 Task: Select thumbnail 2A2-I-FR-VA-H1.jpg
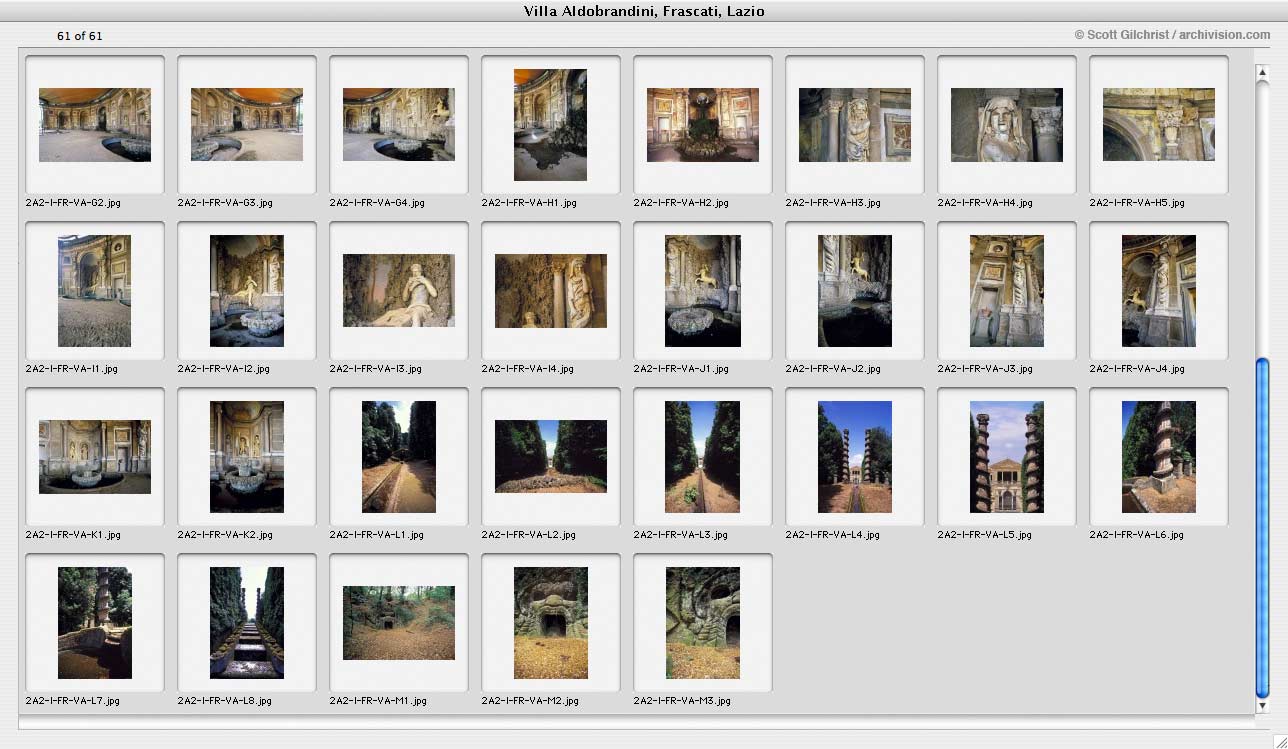point(551,125)
